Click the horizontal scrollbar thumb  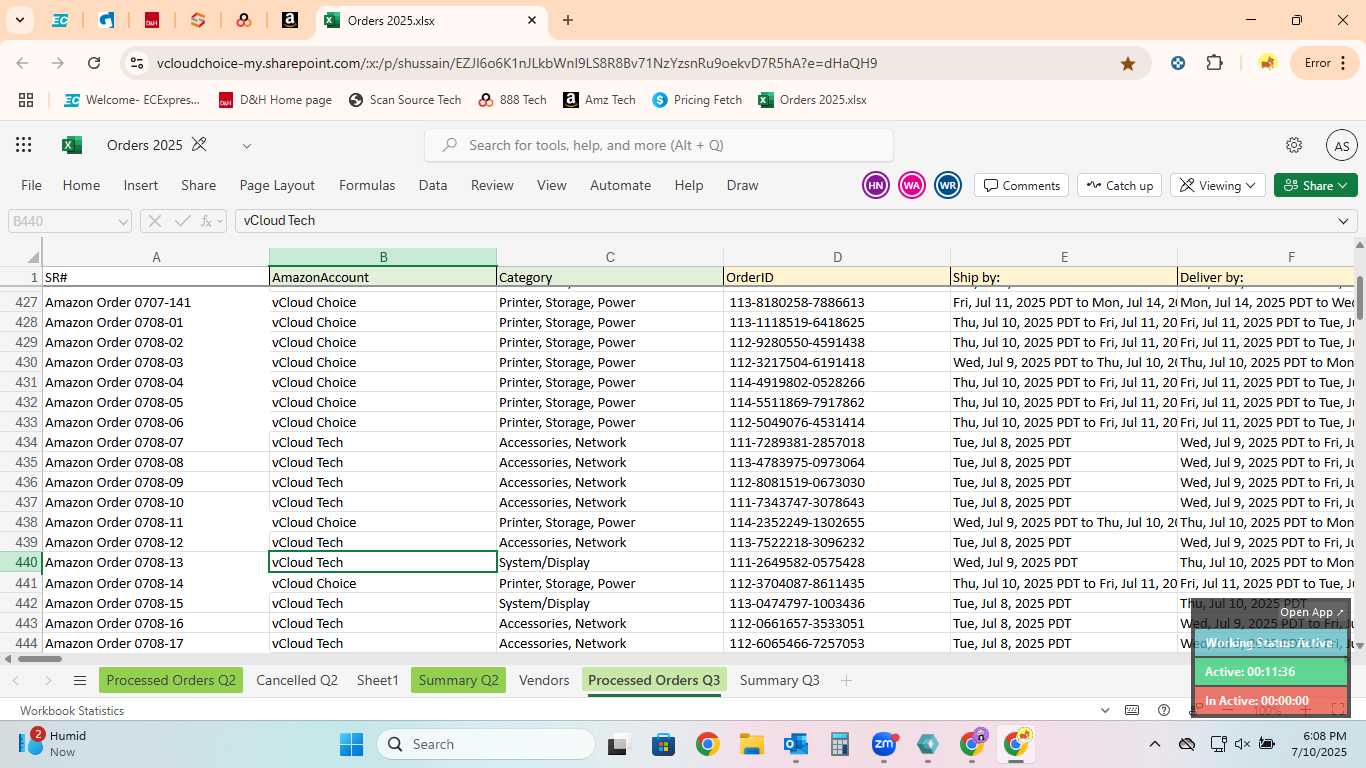click(x=39, y=659)
